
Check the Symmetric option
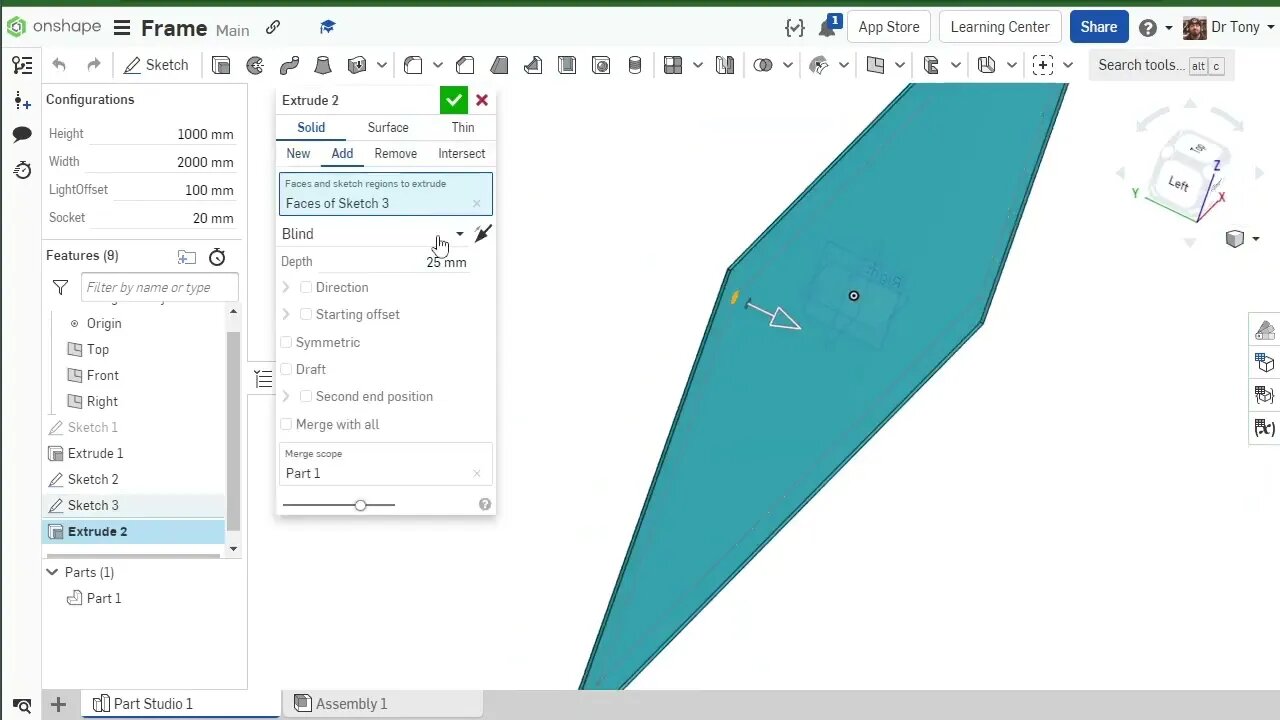287,342
